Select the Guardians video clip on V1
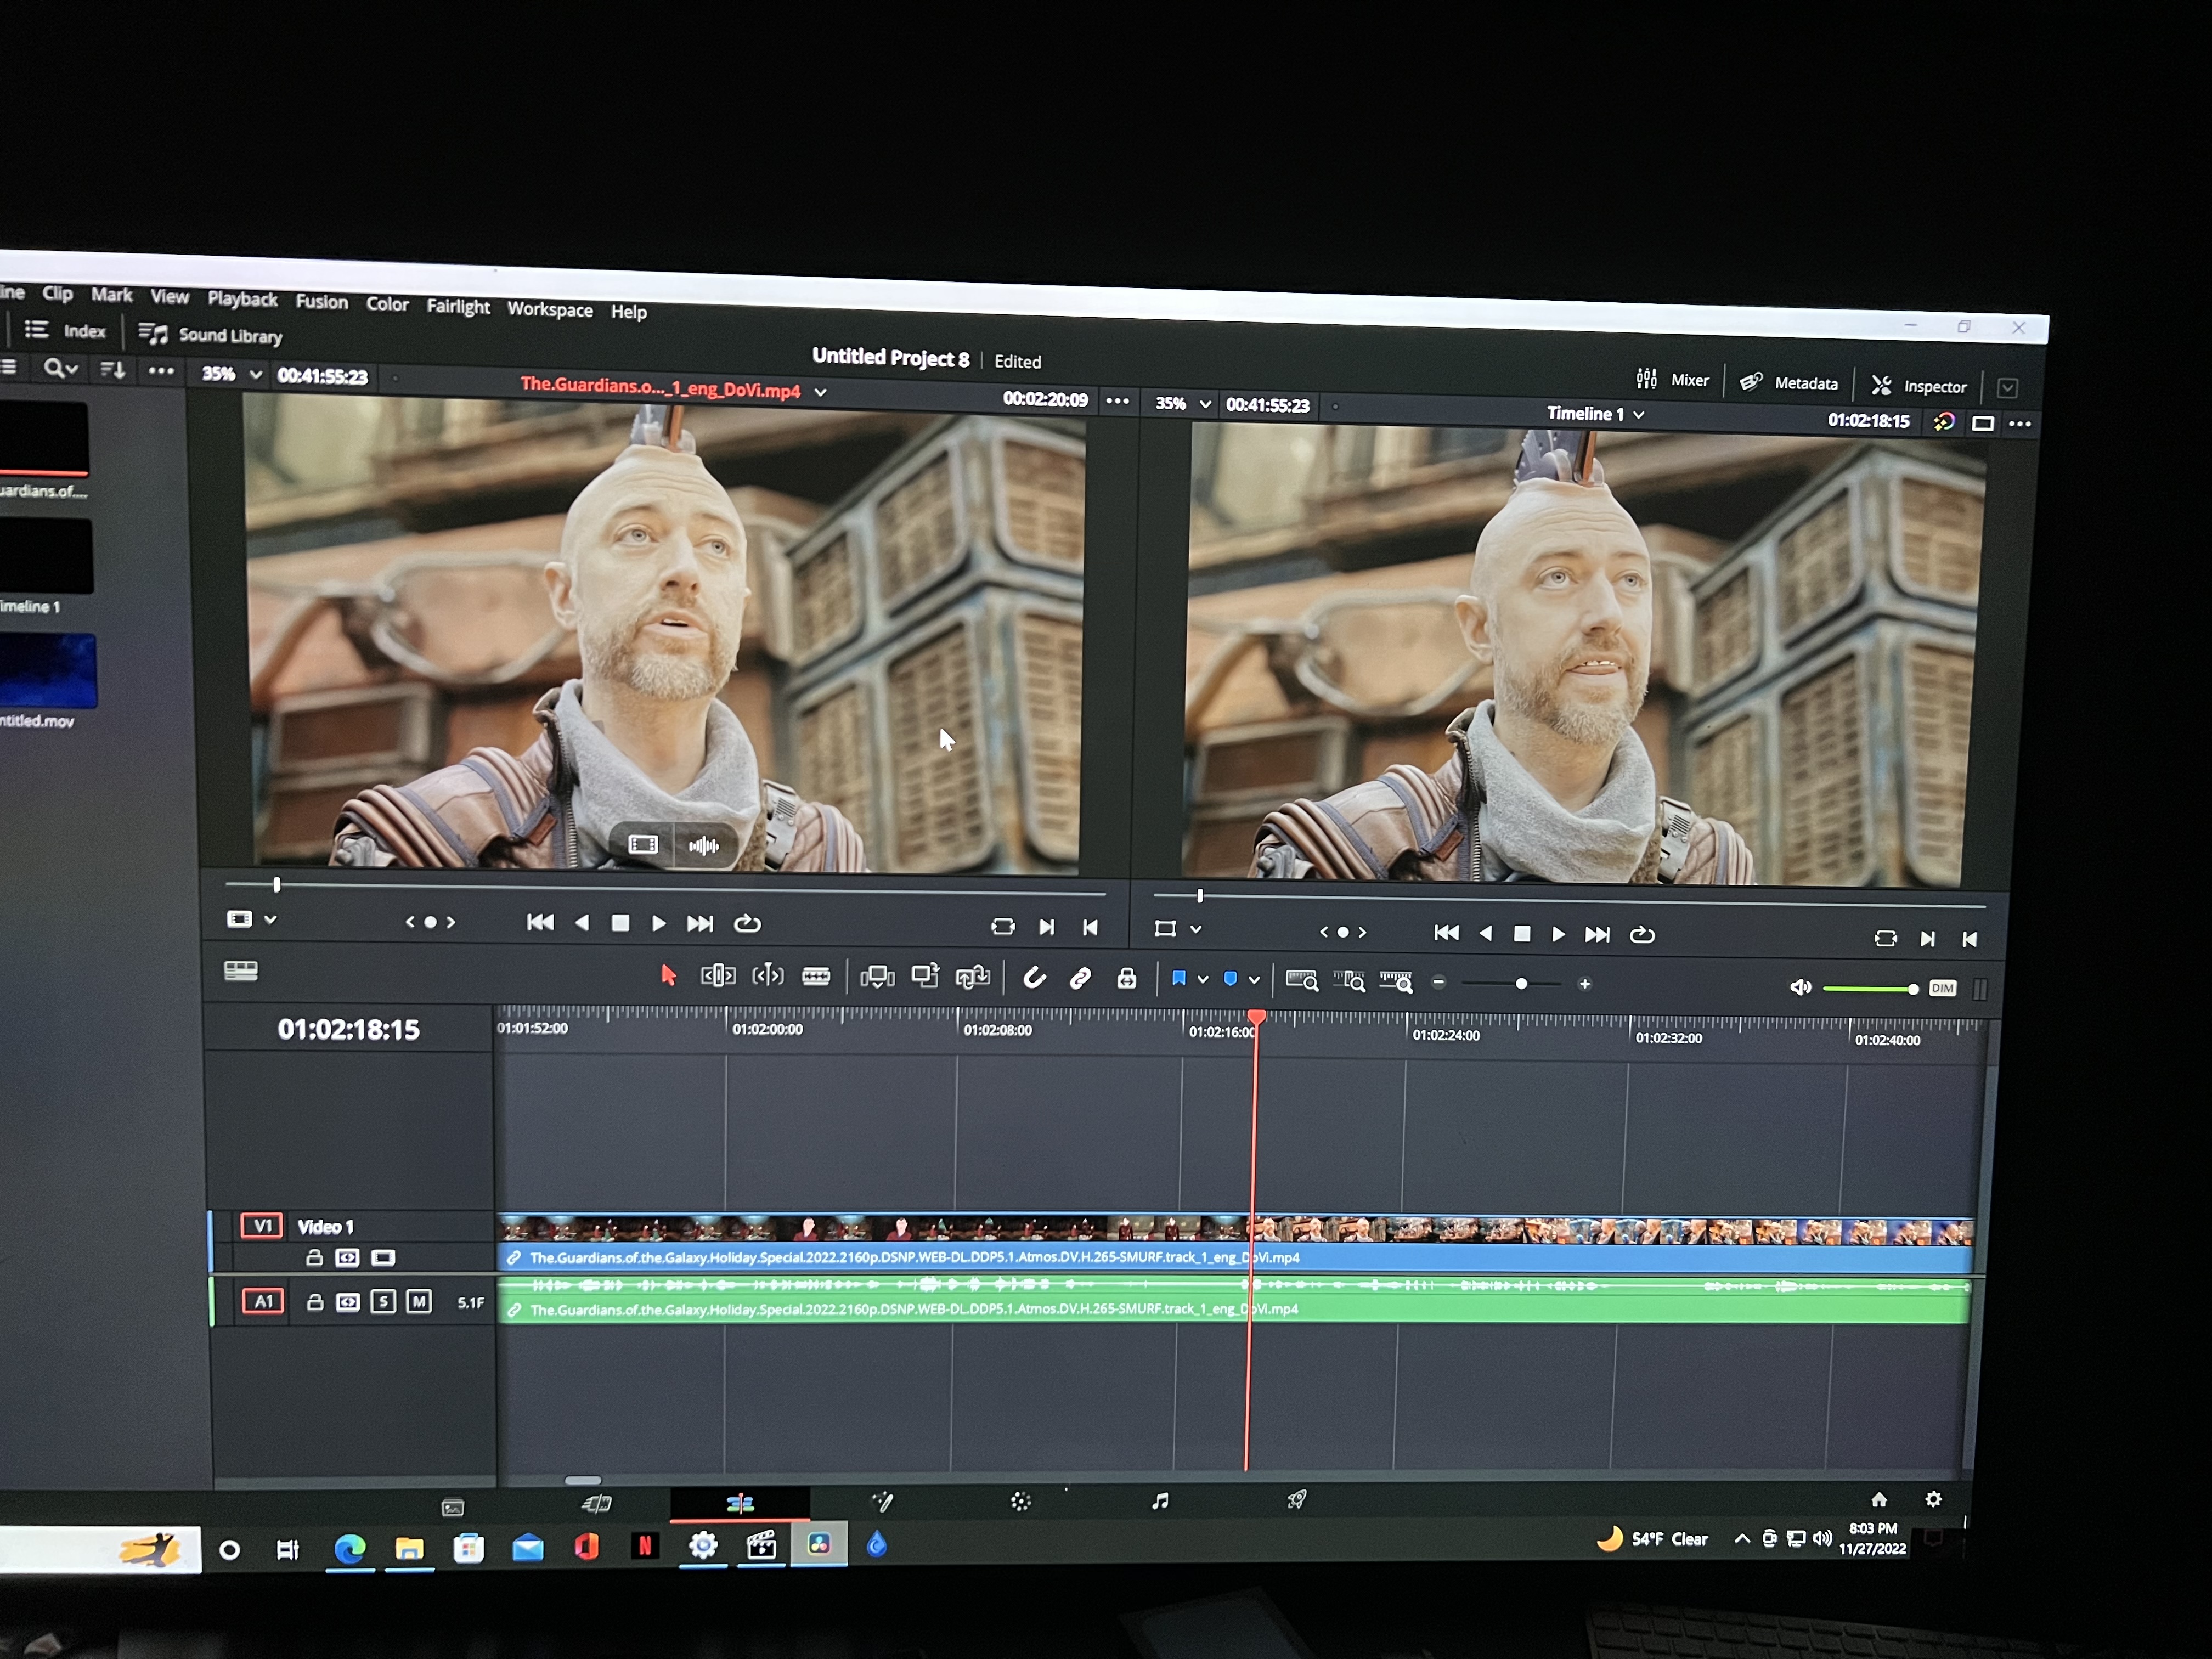 (1235, 1244)
